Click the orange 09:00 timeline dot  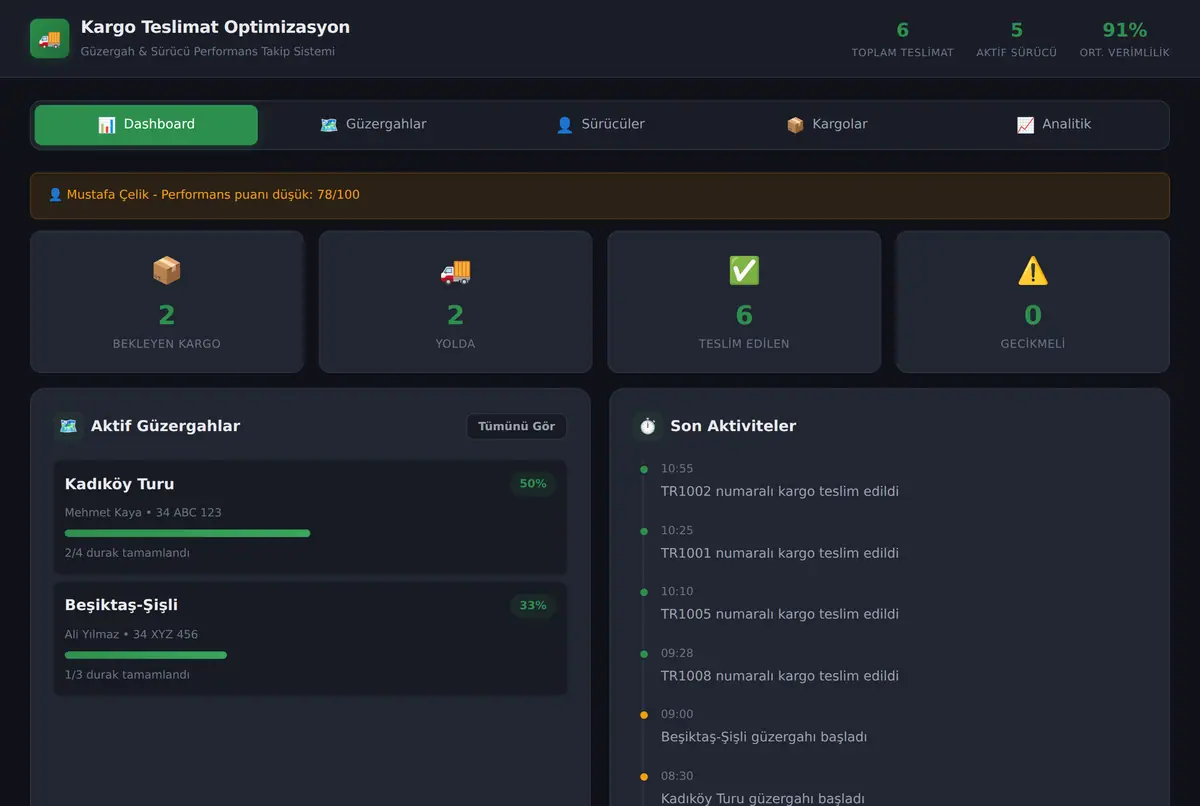[x=643, y=715]
